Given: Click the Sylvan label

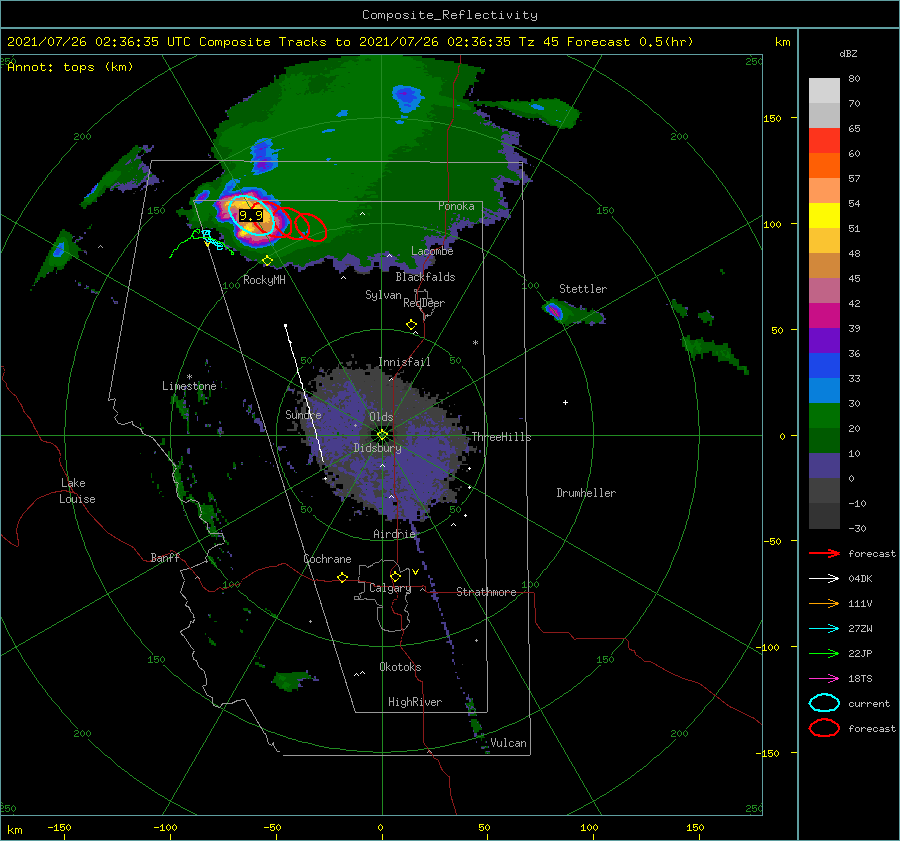Looking at the screenshot, I should point(383,295).
